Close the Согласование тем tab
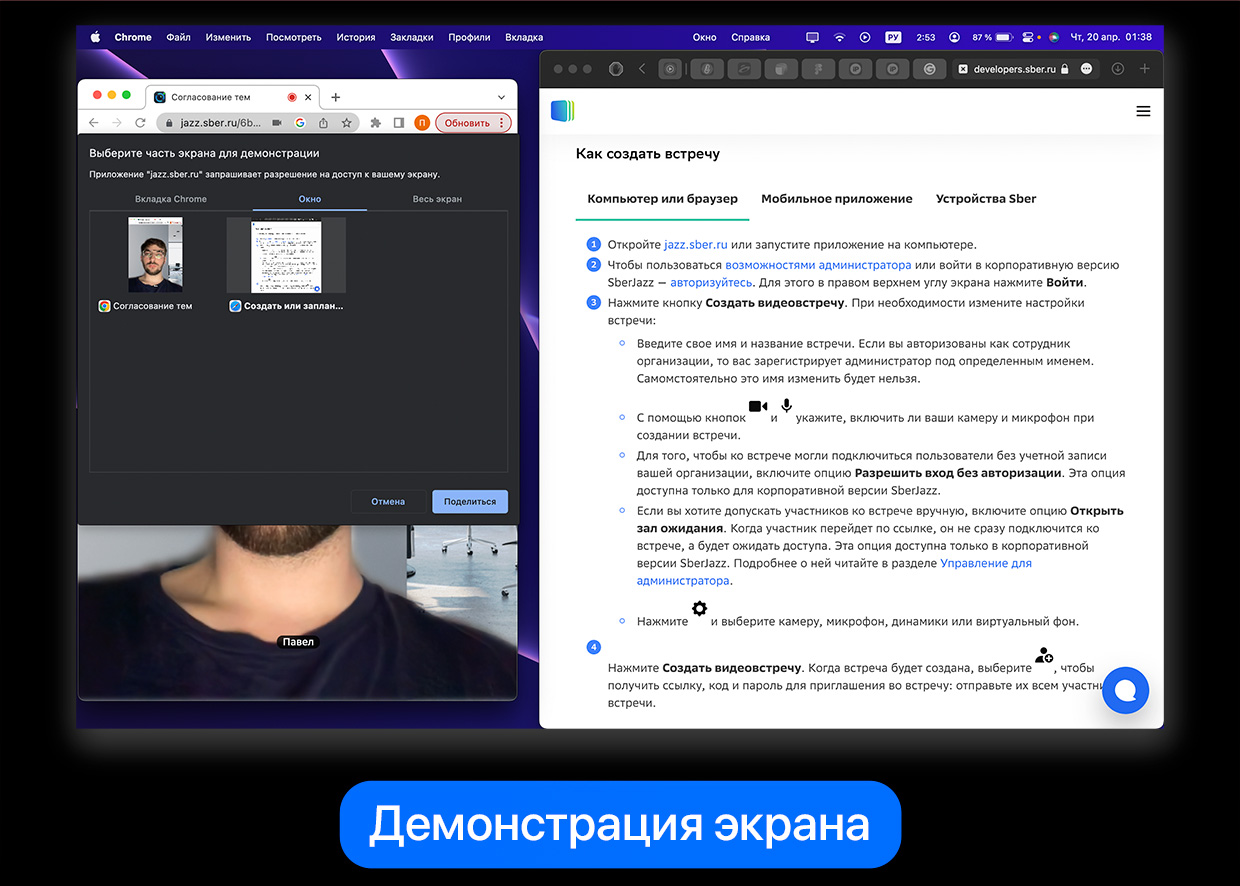This screenshot has height=886, width=1240. [x=308, y=97]
